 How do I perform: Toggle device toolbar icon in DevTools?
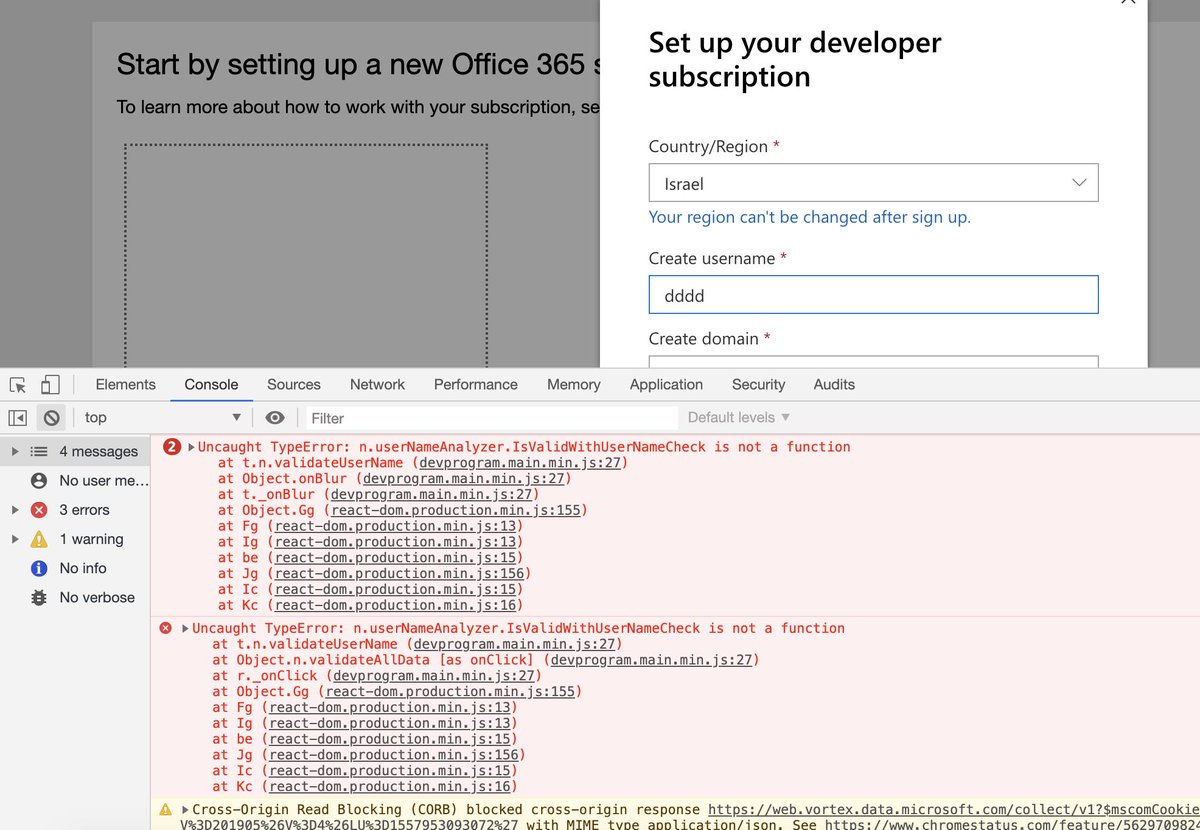[50, 385]
